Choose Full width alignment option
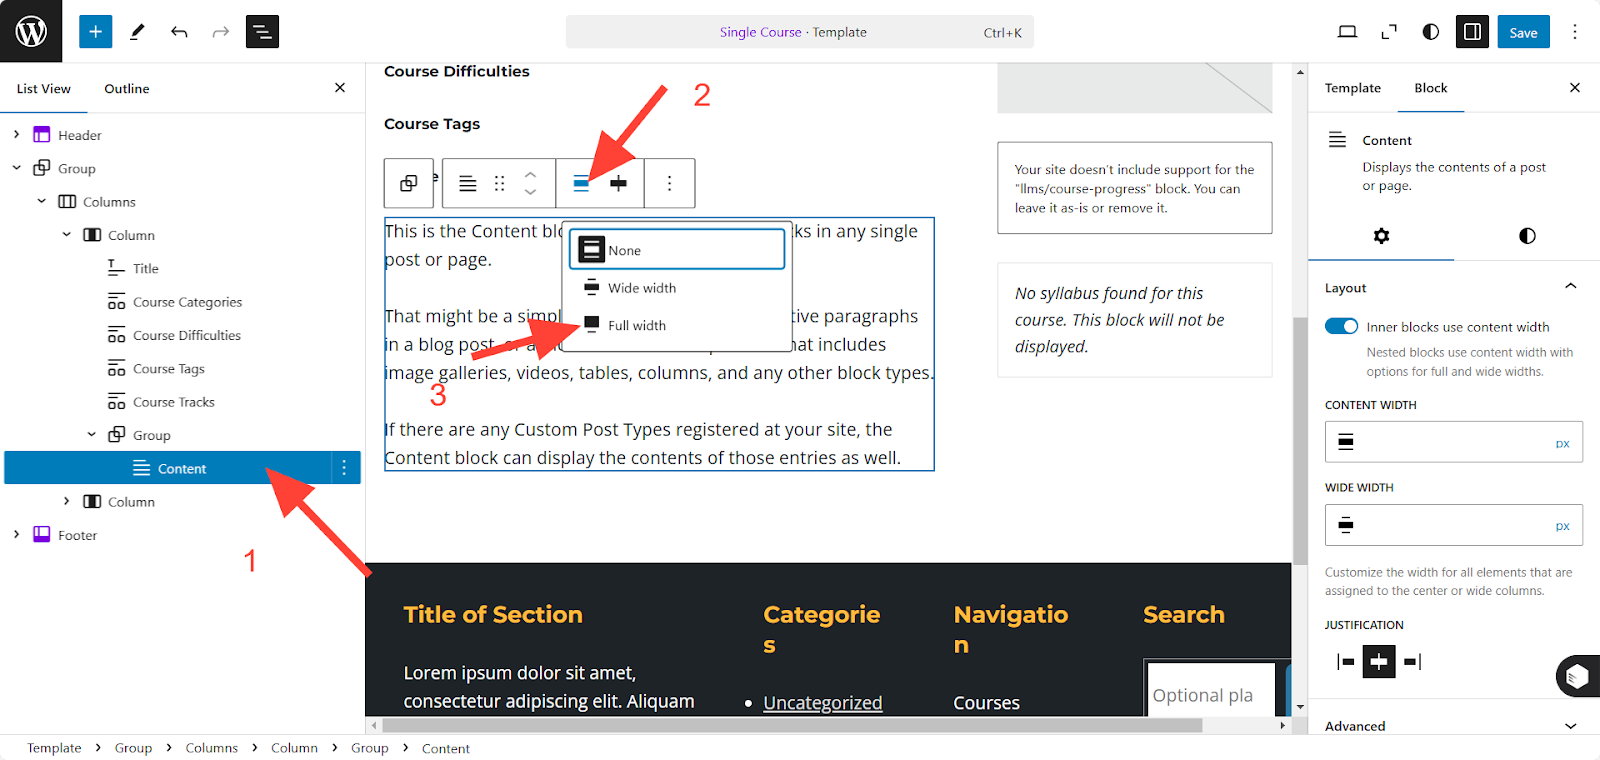This screenshot has width=1600, height=760. tap(636, 325)
